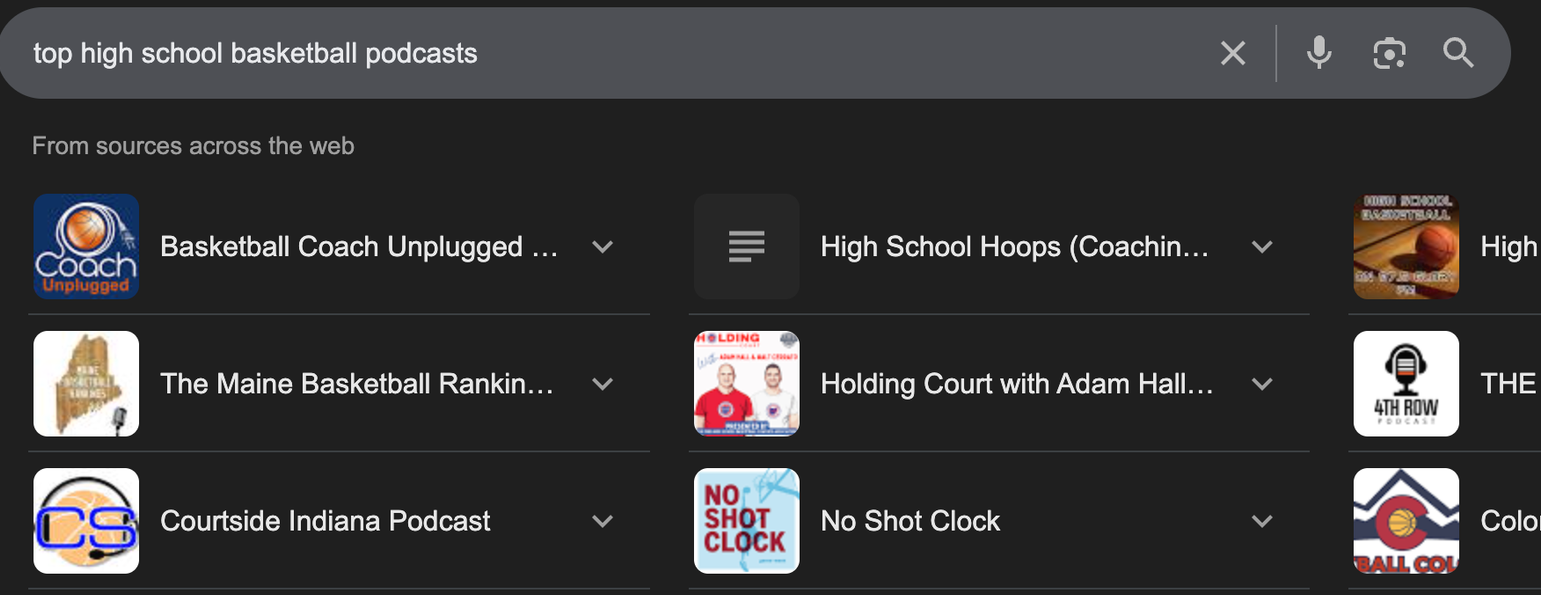Click the Basketball Coach Unplugged podcast logo

click(x=86, y=246)
